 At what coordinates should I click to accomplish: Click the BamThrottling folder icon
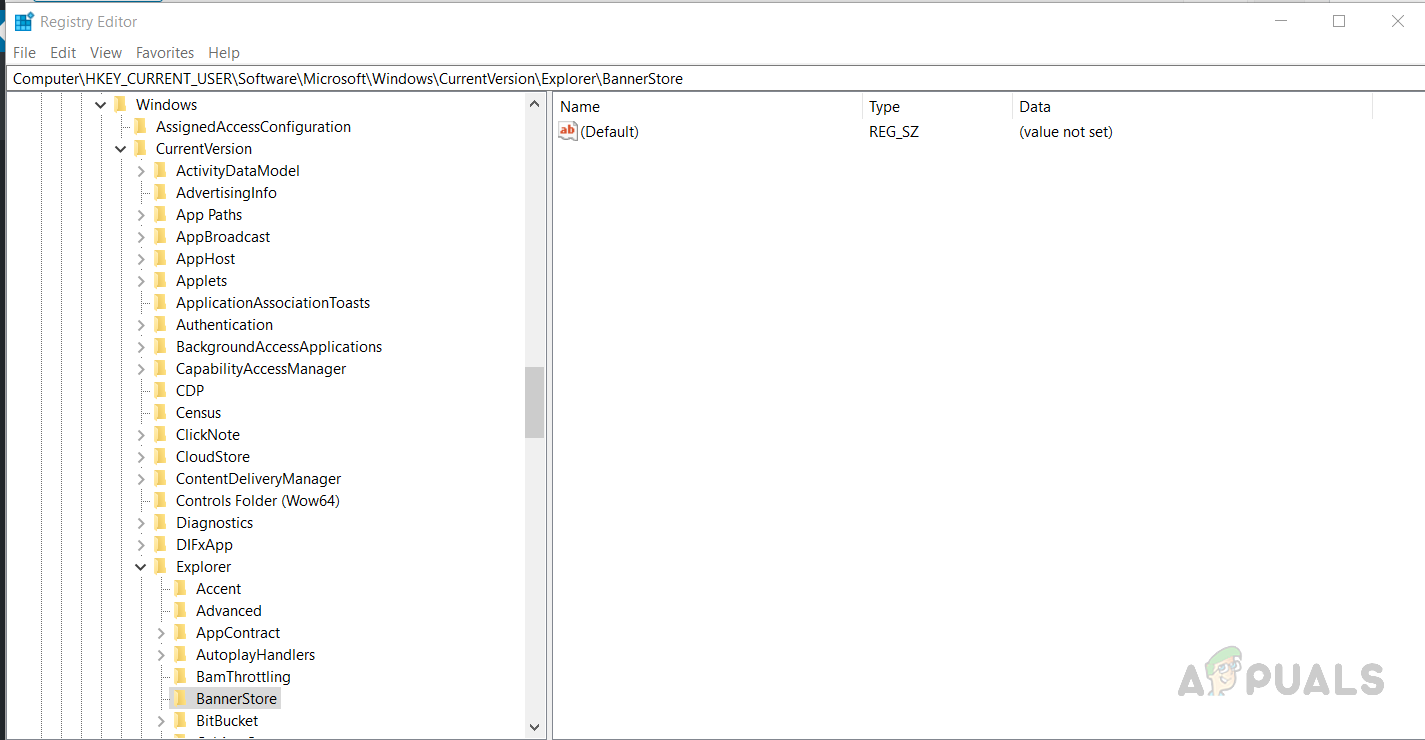pyautogui.click(x=181, y=676)
